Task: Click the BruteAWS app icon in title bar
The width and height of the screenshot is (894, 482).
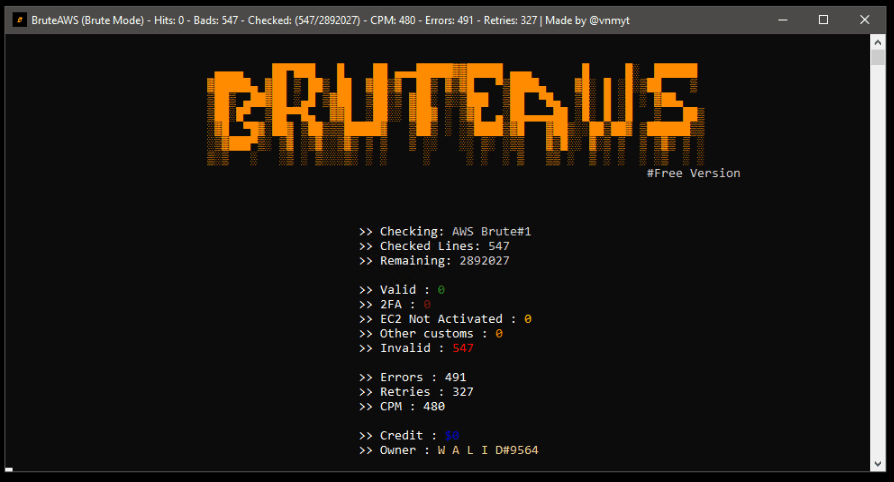Action: click(x=19, y=20)
